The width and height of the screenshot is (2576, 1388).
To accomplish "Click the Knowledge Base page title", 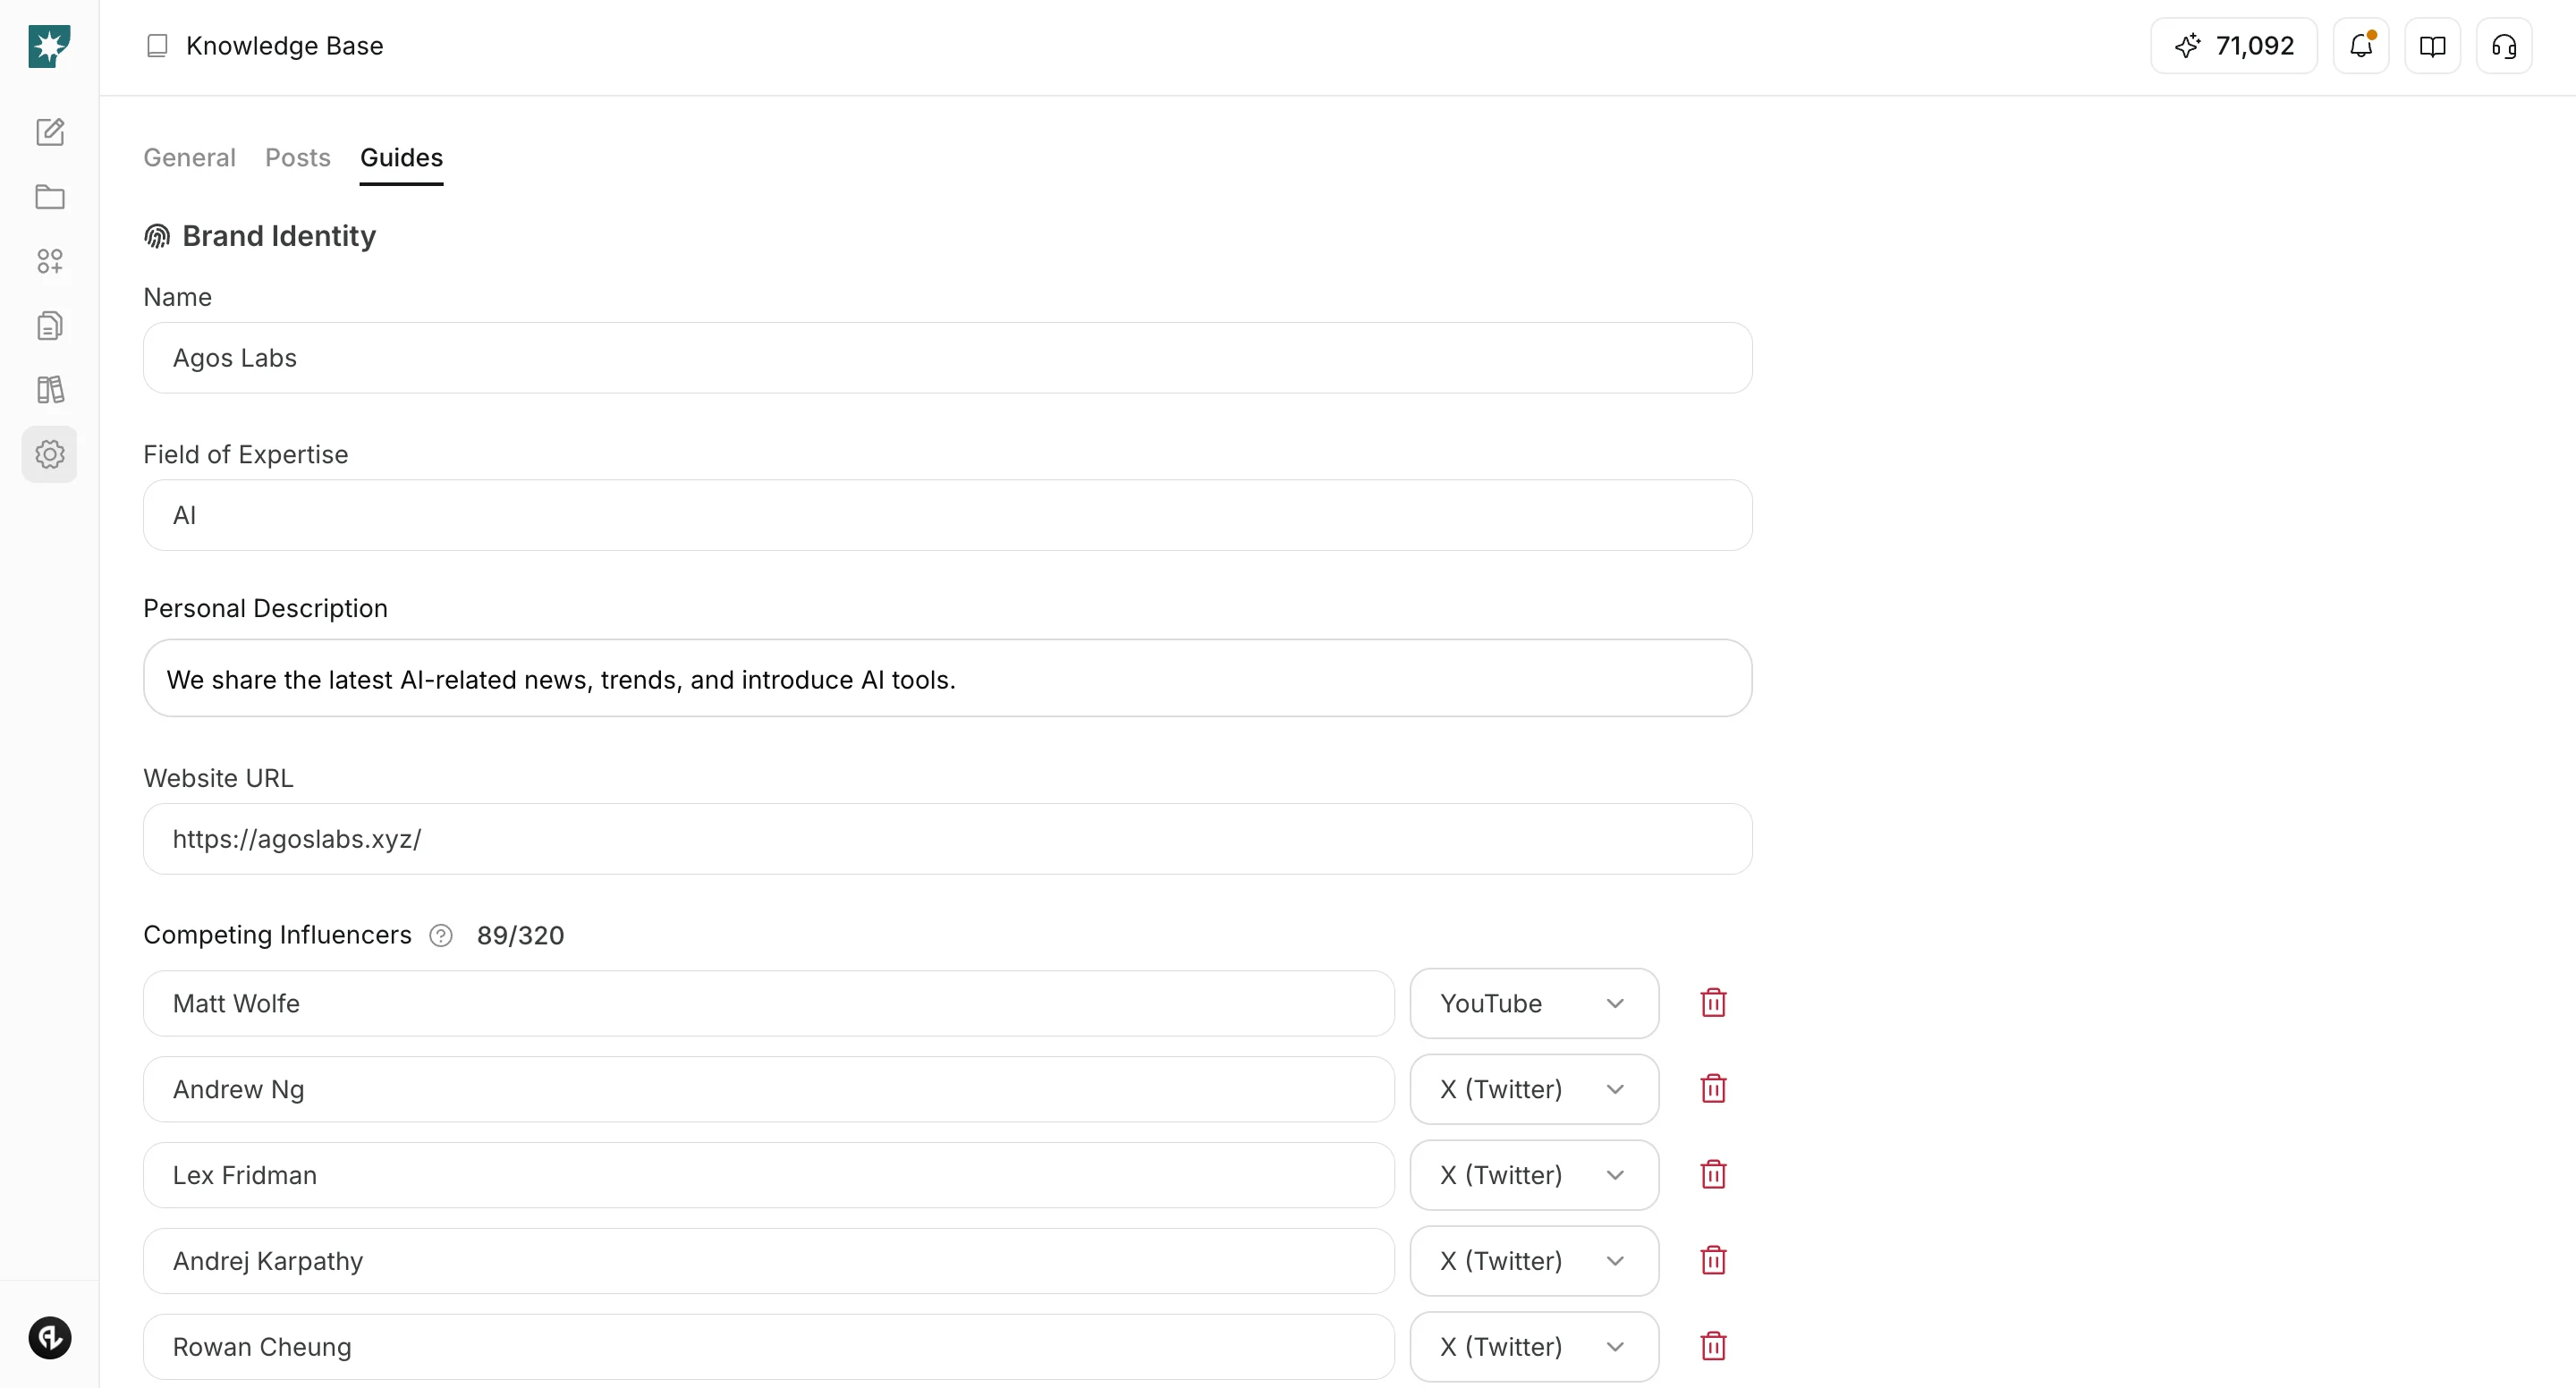I will (285, 46).
